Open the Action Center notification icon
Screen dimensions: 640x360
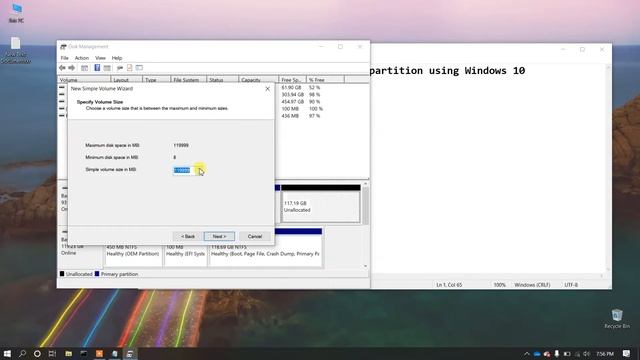[x=627, y=354]
